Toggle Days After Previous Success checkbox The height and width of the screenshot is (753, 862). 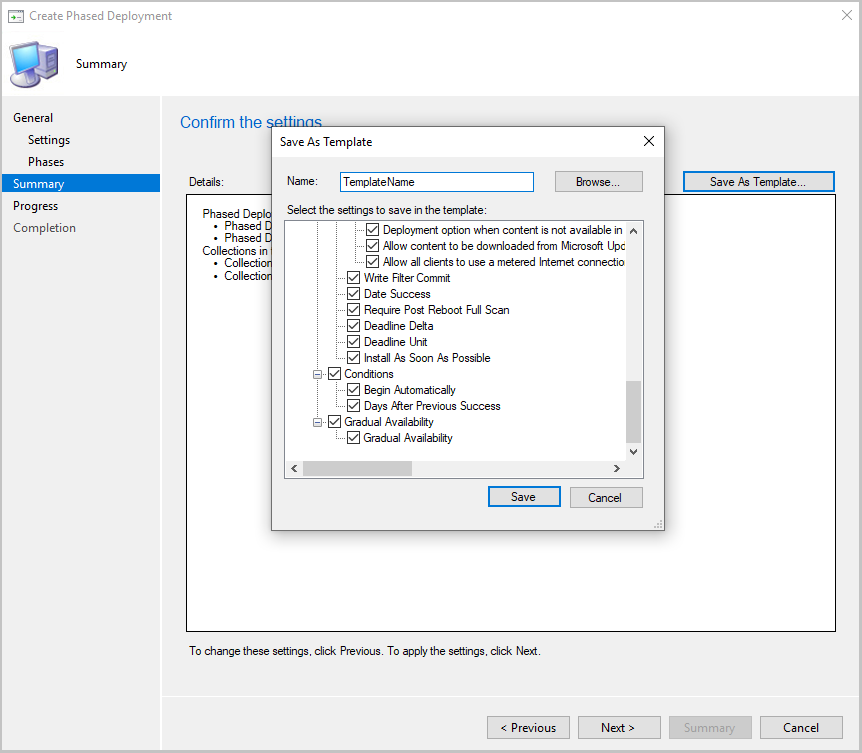(353, 406)
